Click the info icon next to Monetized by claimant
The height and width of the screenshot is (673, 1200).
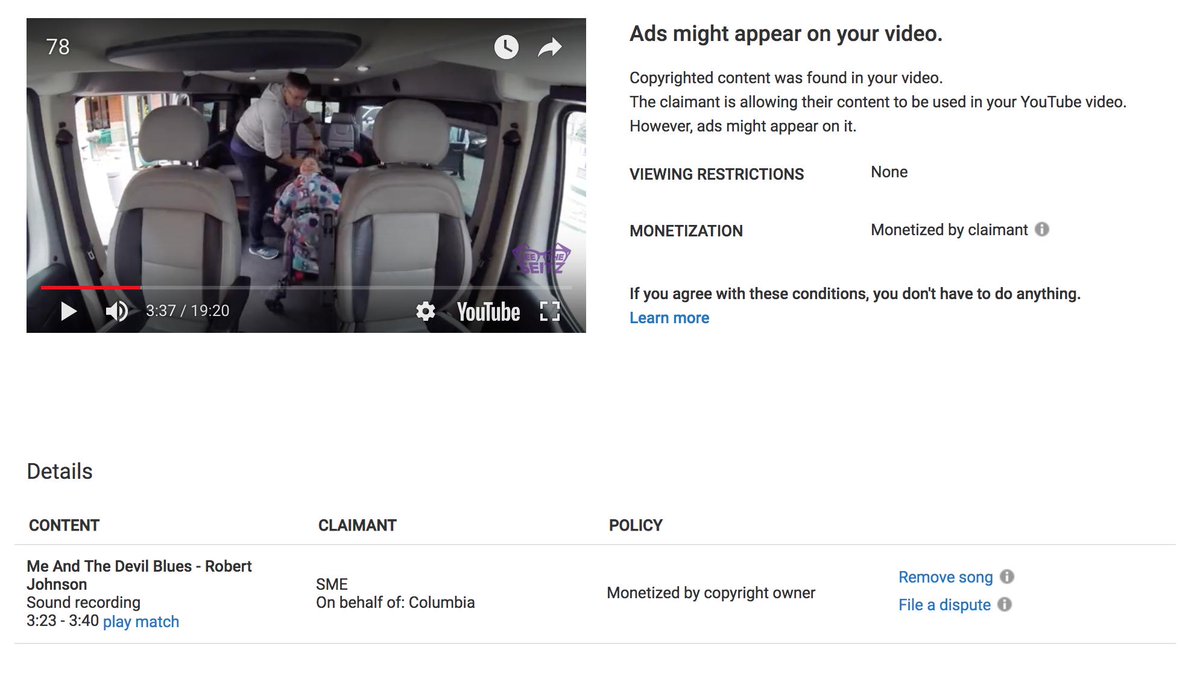(x=1042, y=229)
